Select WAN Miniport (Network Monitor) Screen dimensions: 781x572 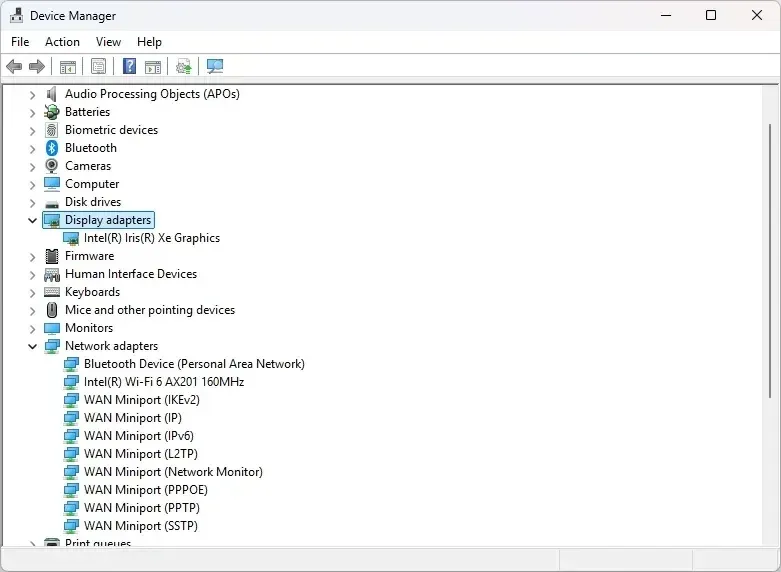[173, 472]
